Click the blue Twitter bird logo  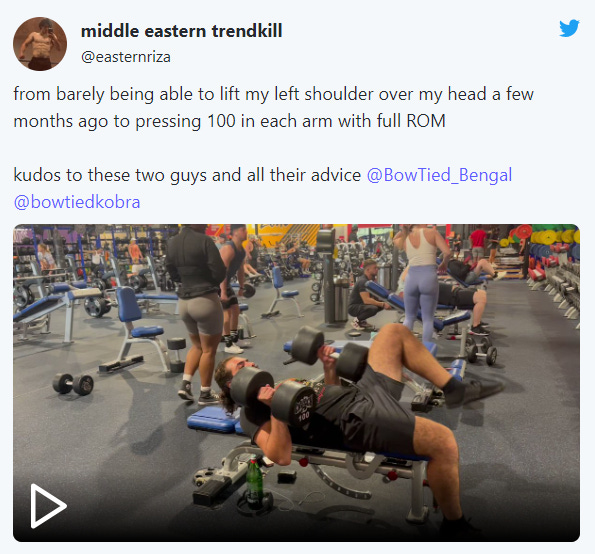[x=569, y=28]
